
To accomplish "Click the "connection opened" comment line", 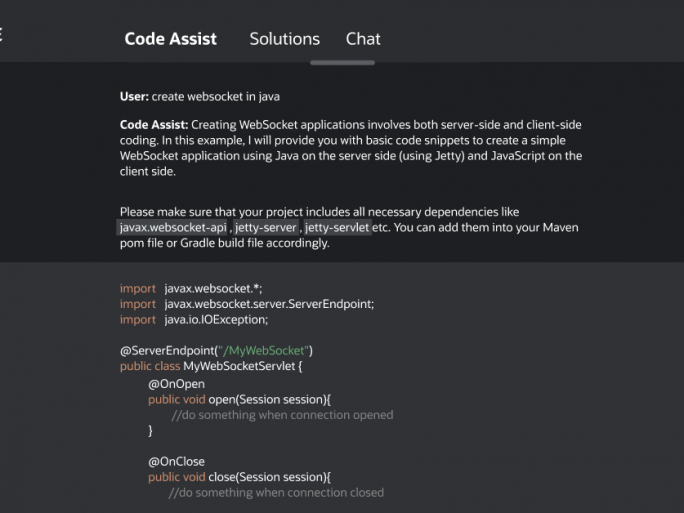I will pos(282,415).
